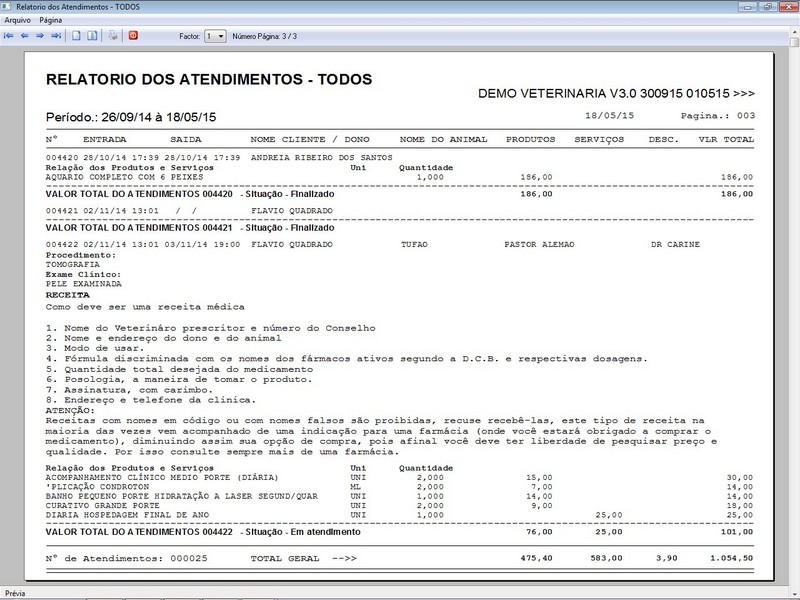Screen dimensions: 800x600
Task: Click the 'Pagina.: 003' text
Action: (x=718, y=116)
